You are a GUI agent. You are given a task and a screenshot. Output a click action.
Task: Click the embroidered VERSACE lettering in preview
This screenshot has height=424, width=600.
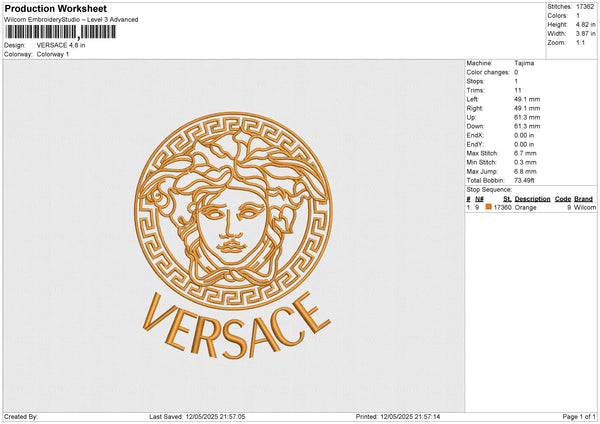[236, 326]
